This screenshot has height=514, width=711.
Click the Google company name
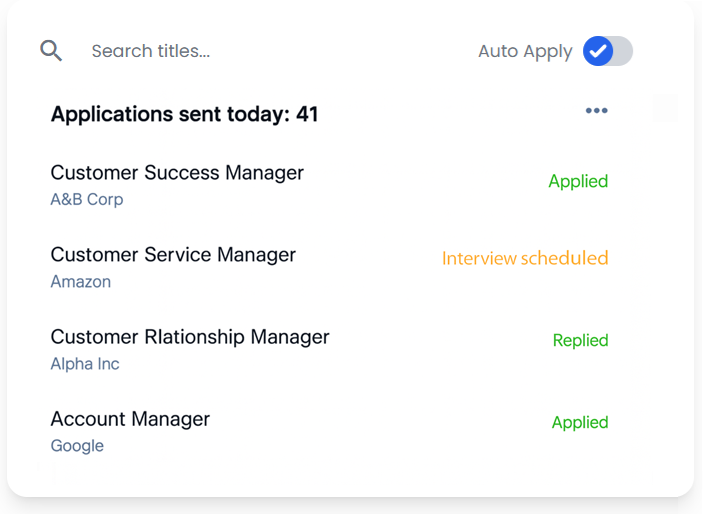pos(77,445)
